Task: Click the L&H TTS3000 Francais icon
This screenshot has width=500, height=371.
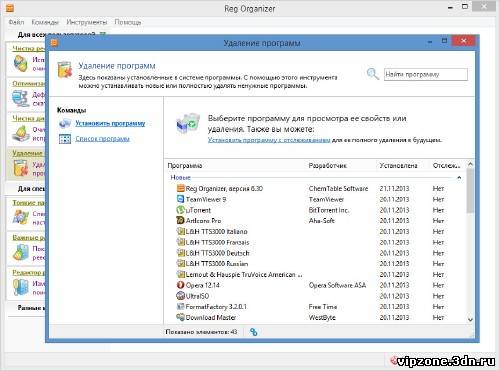Action: [180, 242]
